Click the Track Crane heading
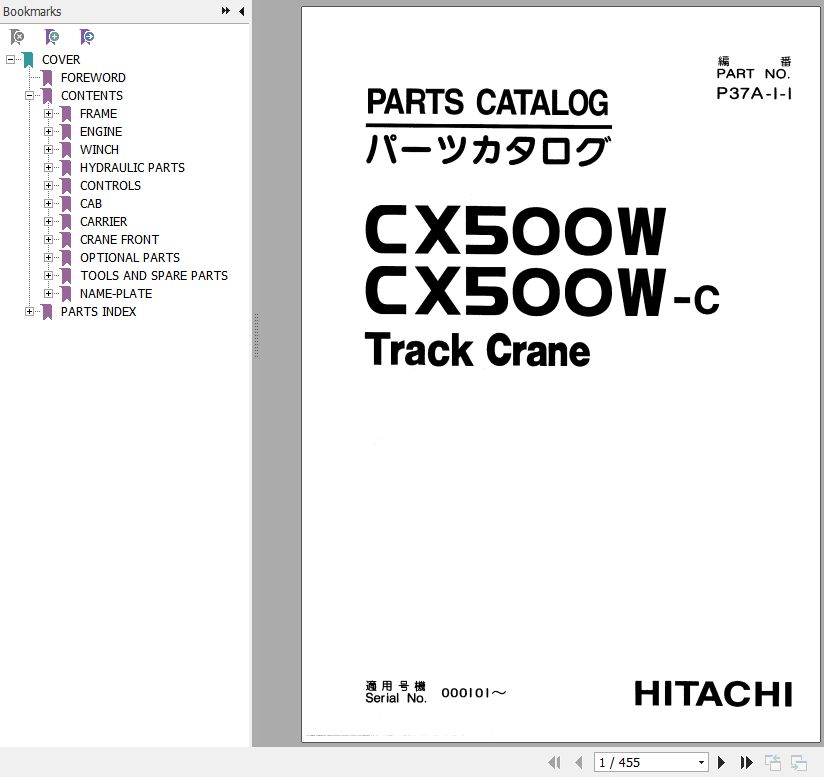Image resolution: width=824 pixels, height=777 pixels. [x=477, y=349]
